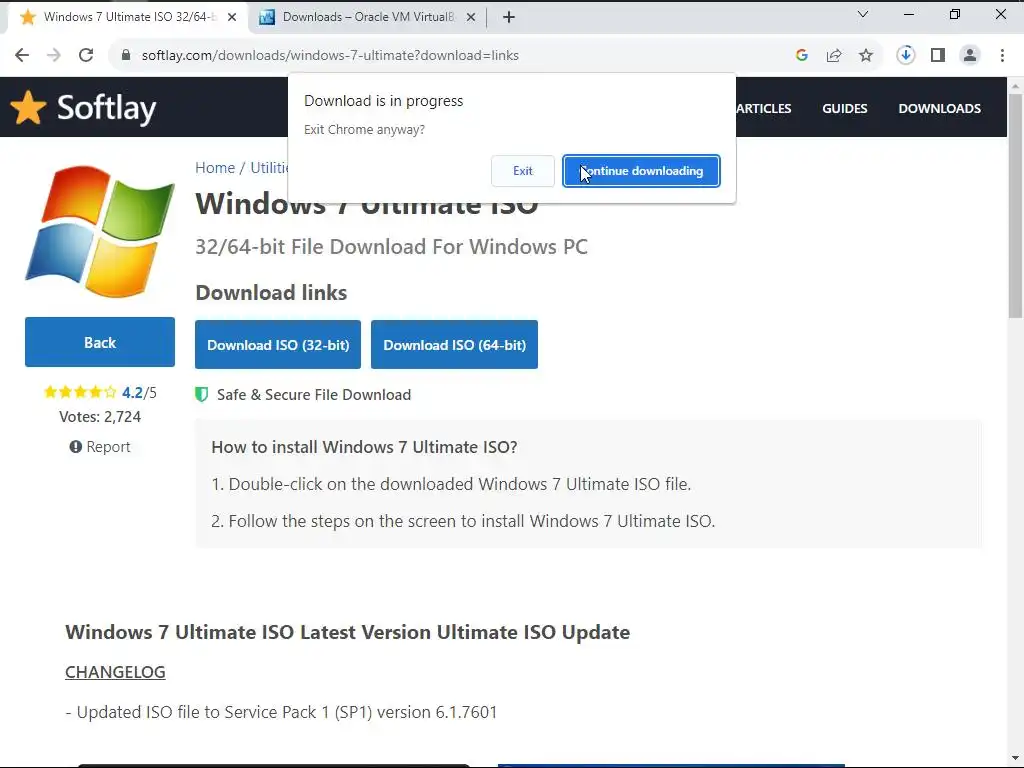Open a new tab with plus button
Viewport: 1024px width, 768px height.
coord(509,18)
